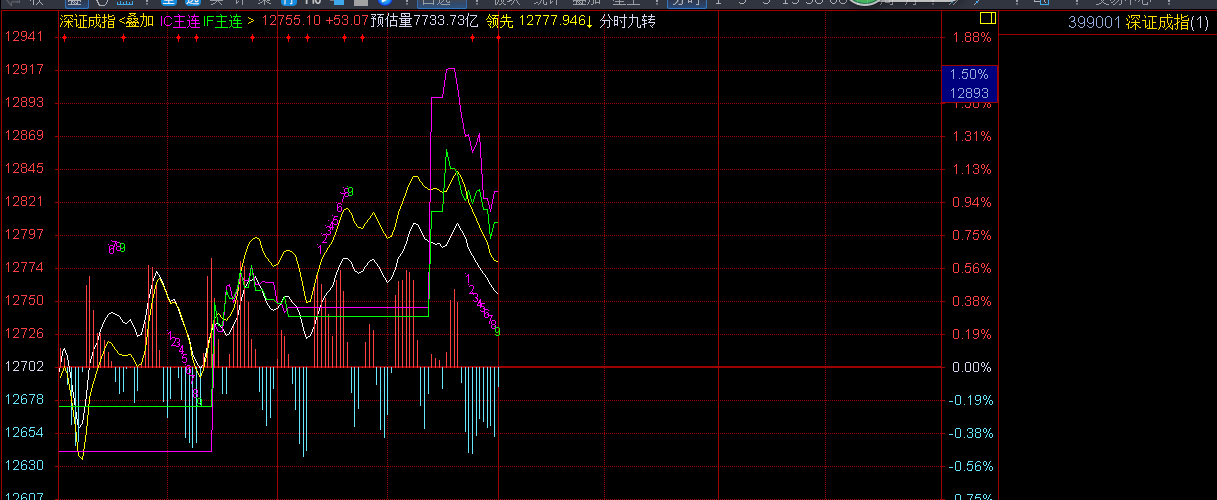Click the down arrow after 12777.946
This screenshot has height=500, width=1217.
coord(590,21)
